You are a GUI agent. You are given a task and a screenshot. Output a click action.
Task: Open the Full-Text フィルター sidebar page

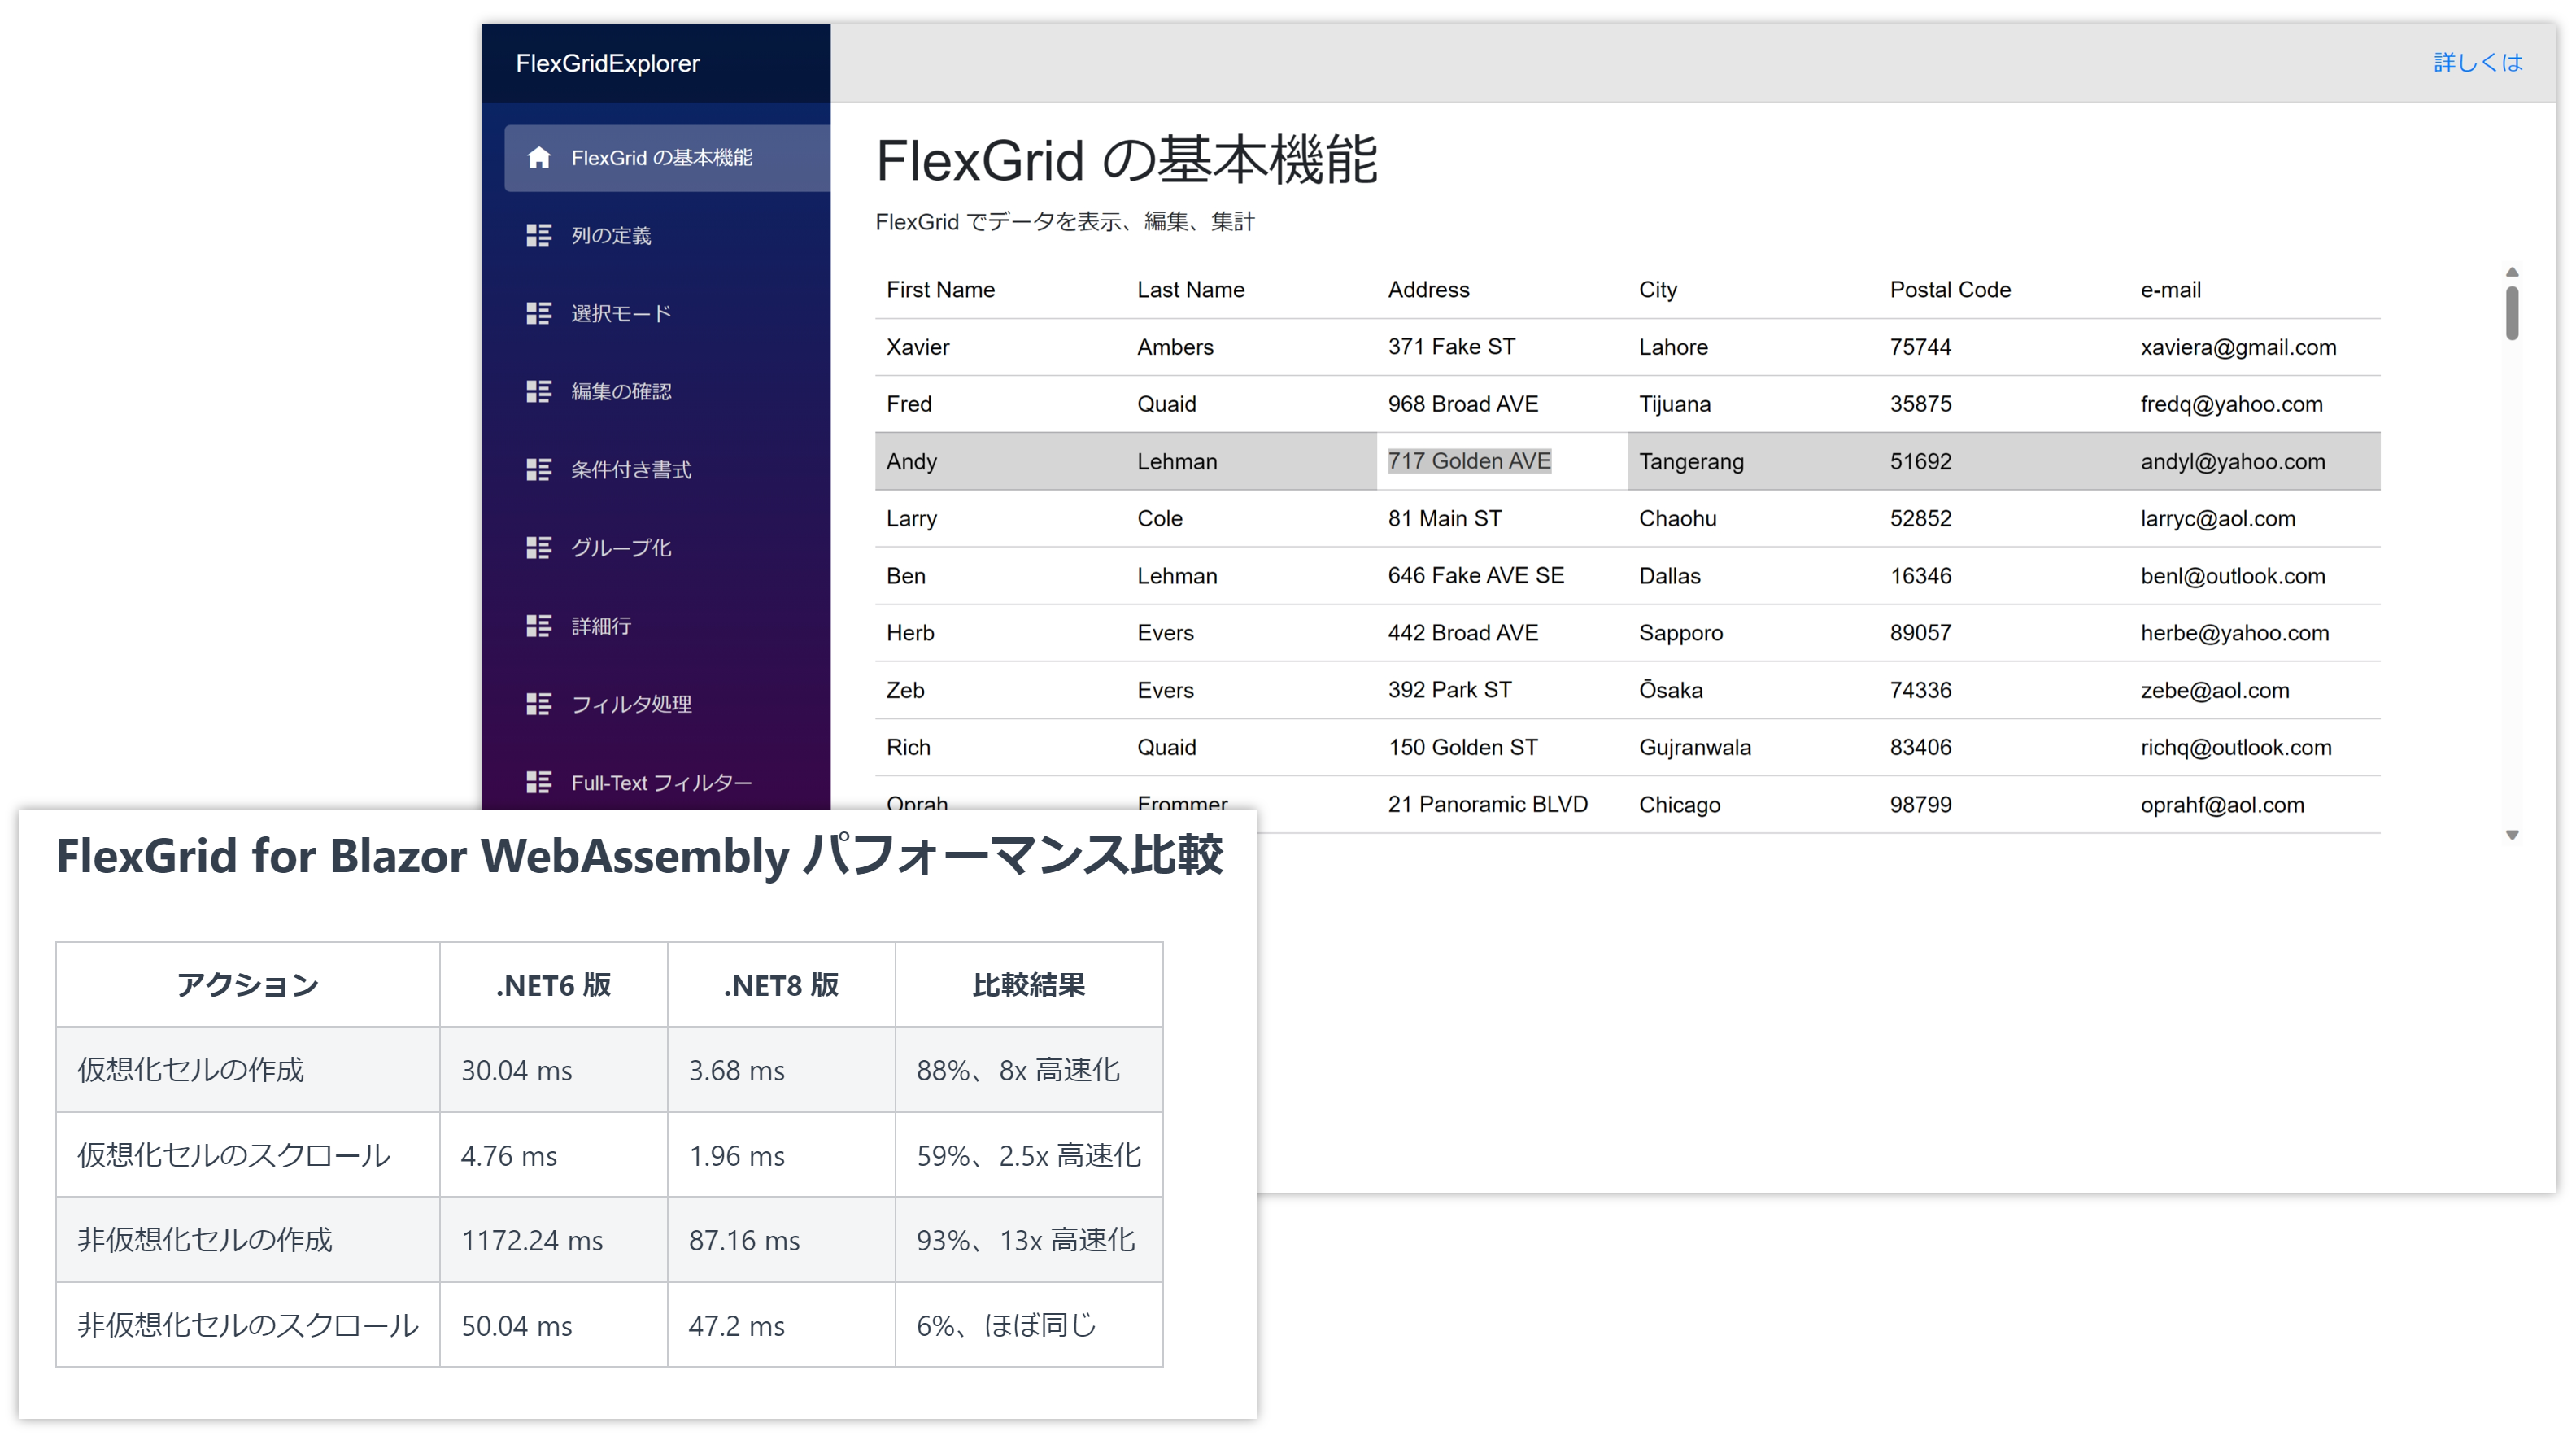667,782
